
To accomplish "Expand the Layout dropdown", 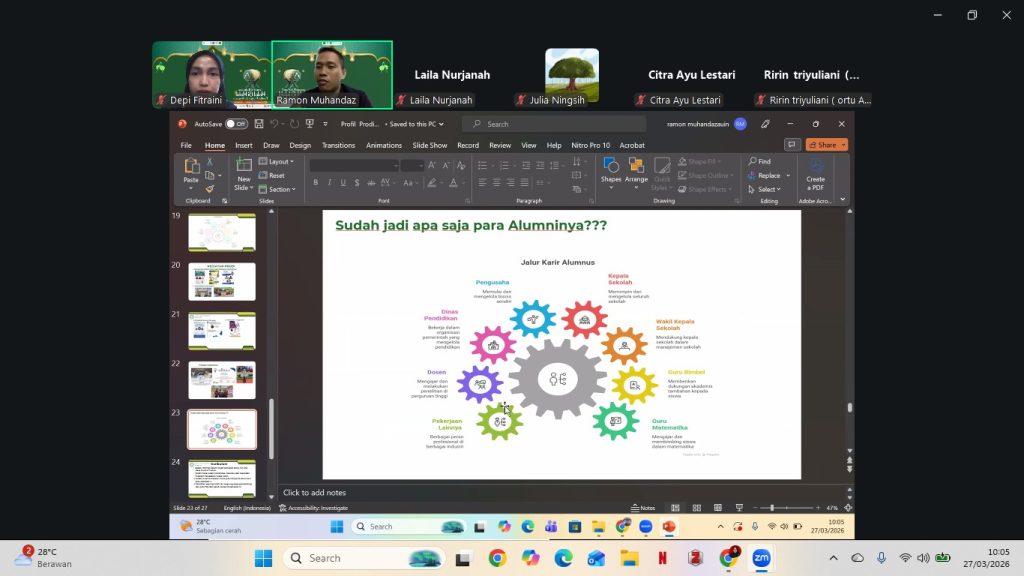I will click(x=276, y=161).
